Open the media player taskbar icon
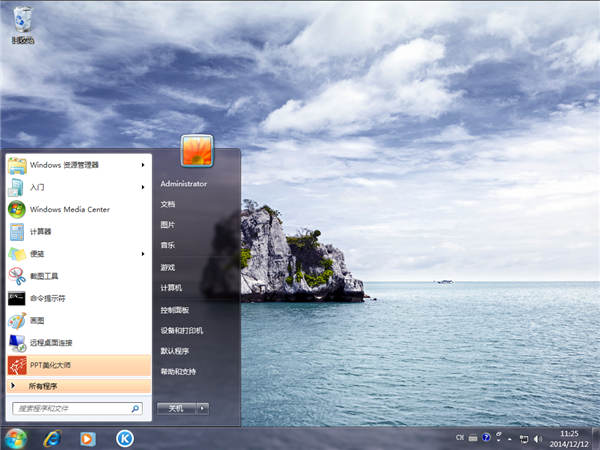This screenshot has height=450, width=600. coord(88,439)
